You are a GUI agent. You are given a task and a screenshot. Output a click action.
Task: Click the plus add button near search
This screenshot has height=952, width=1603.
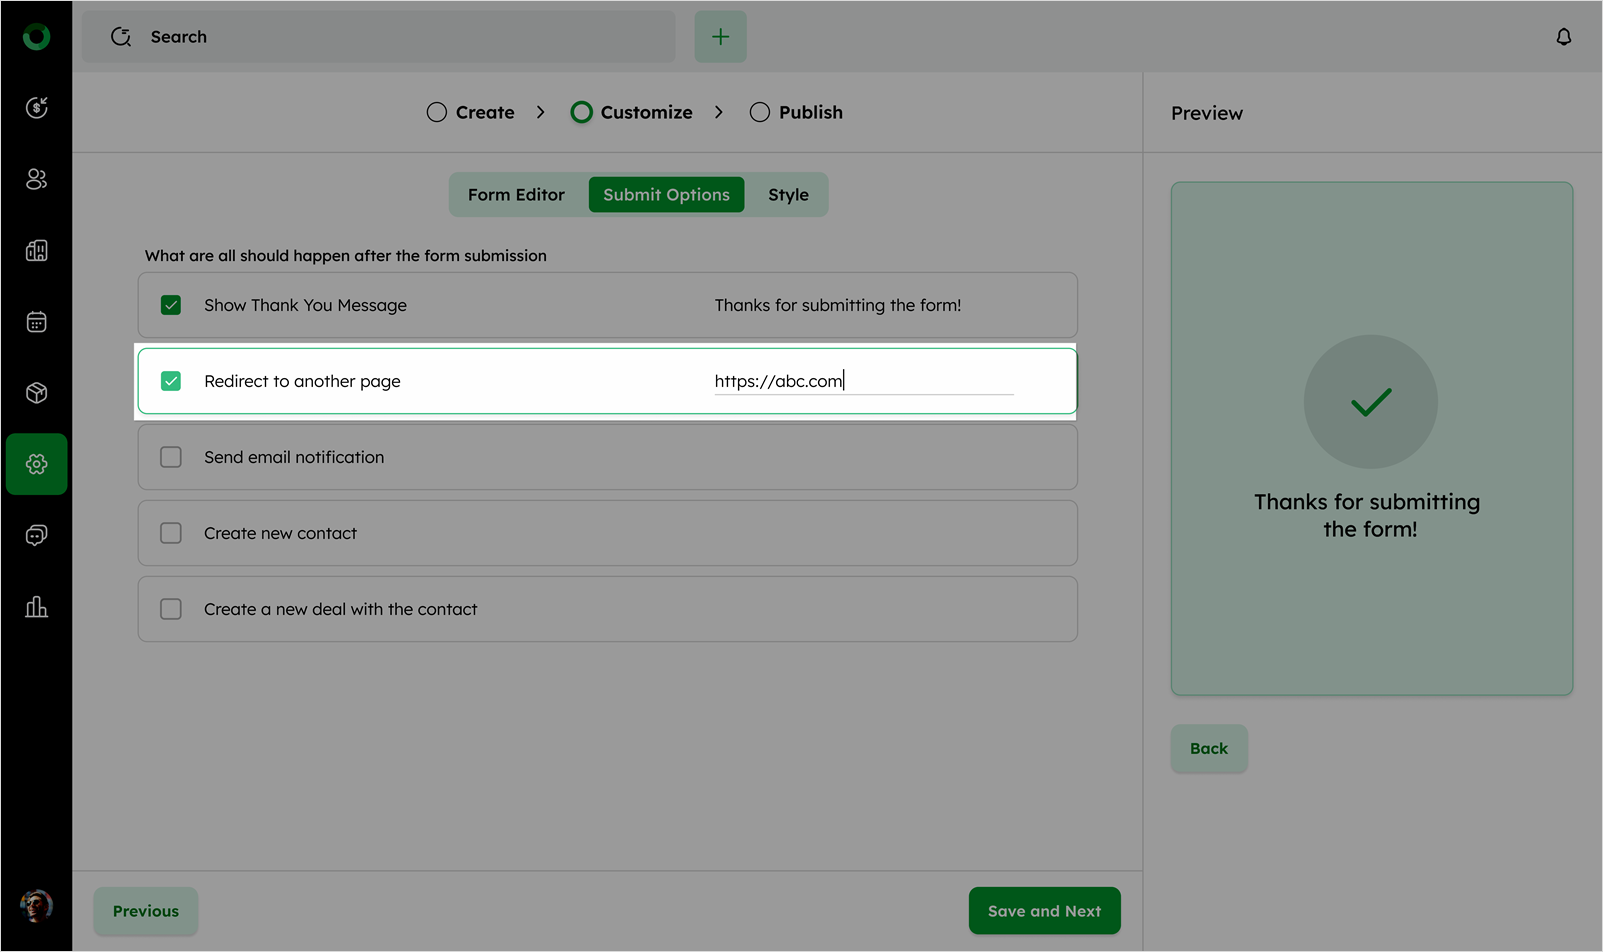coord(720,37)
